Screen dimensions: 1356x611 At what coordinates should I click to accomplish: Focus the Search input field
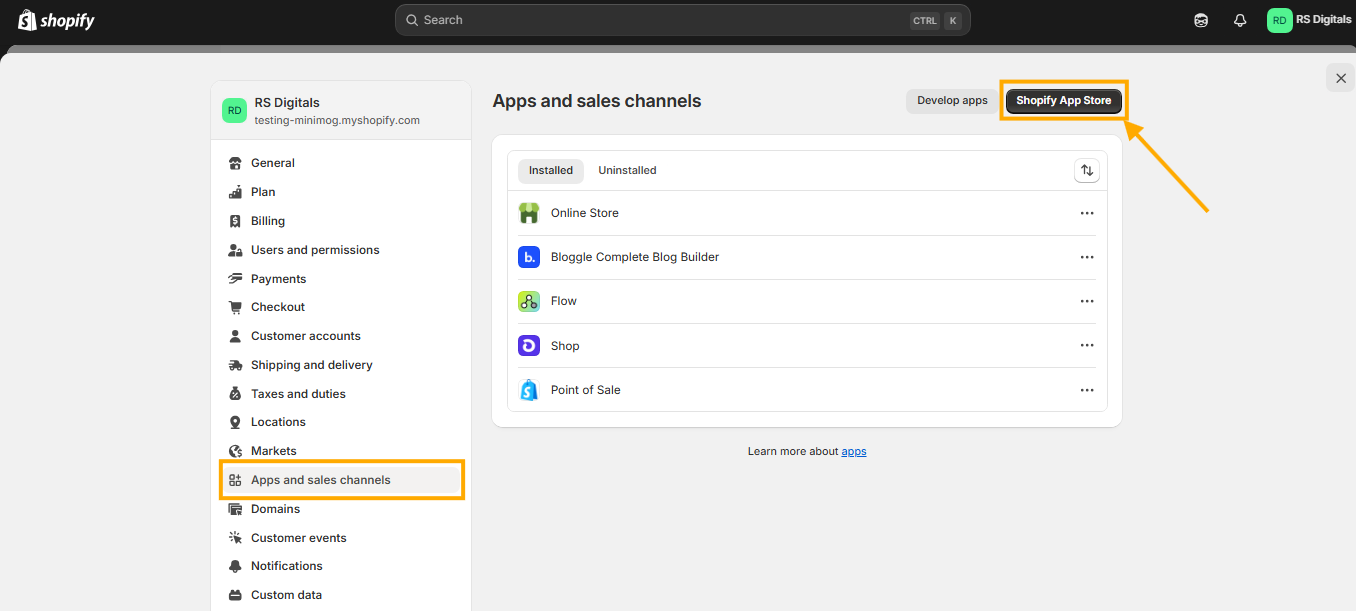(x=683, y=20)
